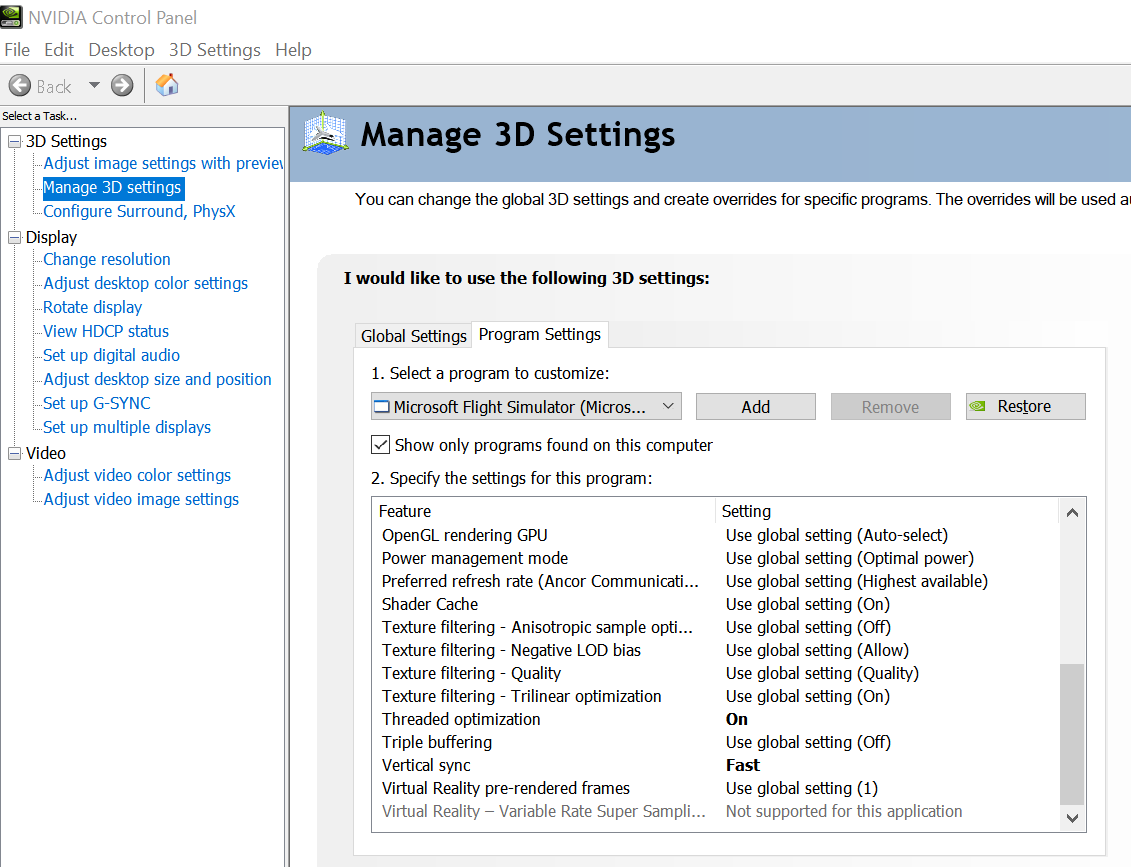Click scroll down arrow in settings list
The width and height of the screenshot is (1131, 867).
coord(1072,817)
